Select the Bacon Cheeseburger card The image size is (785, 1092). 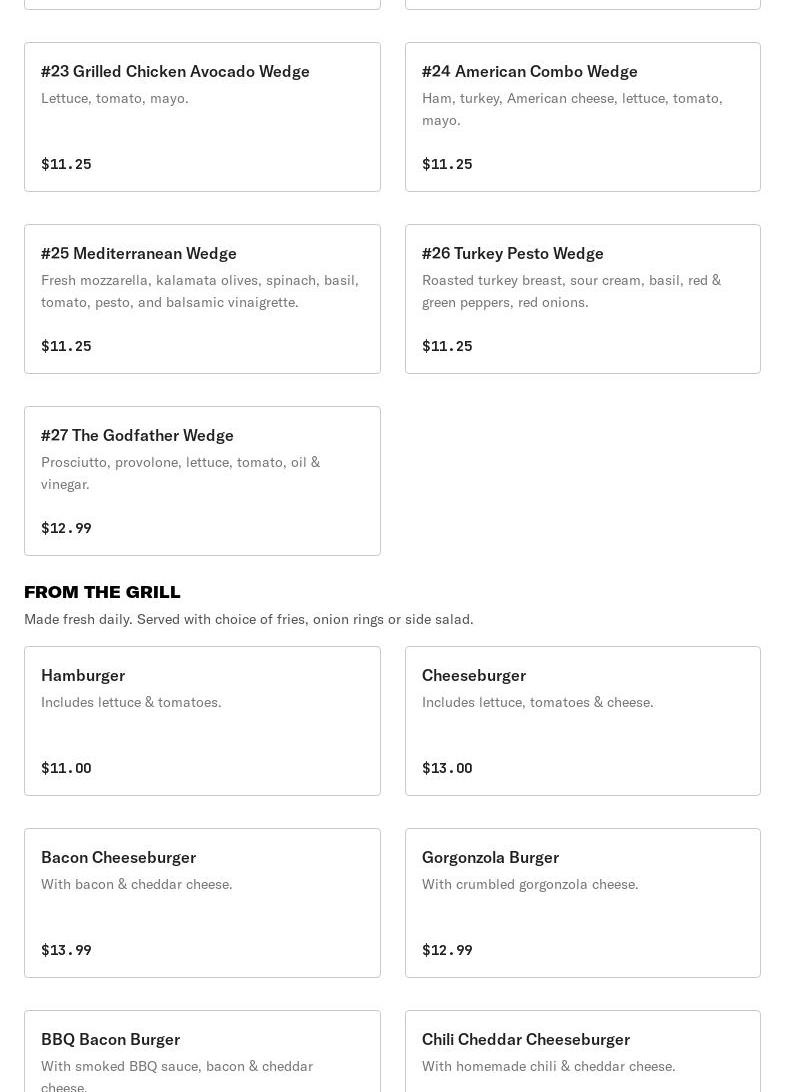coord(202,902)
